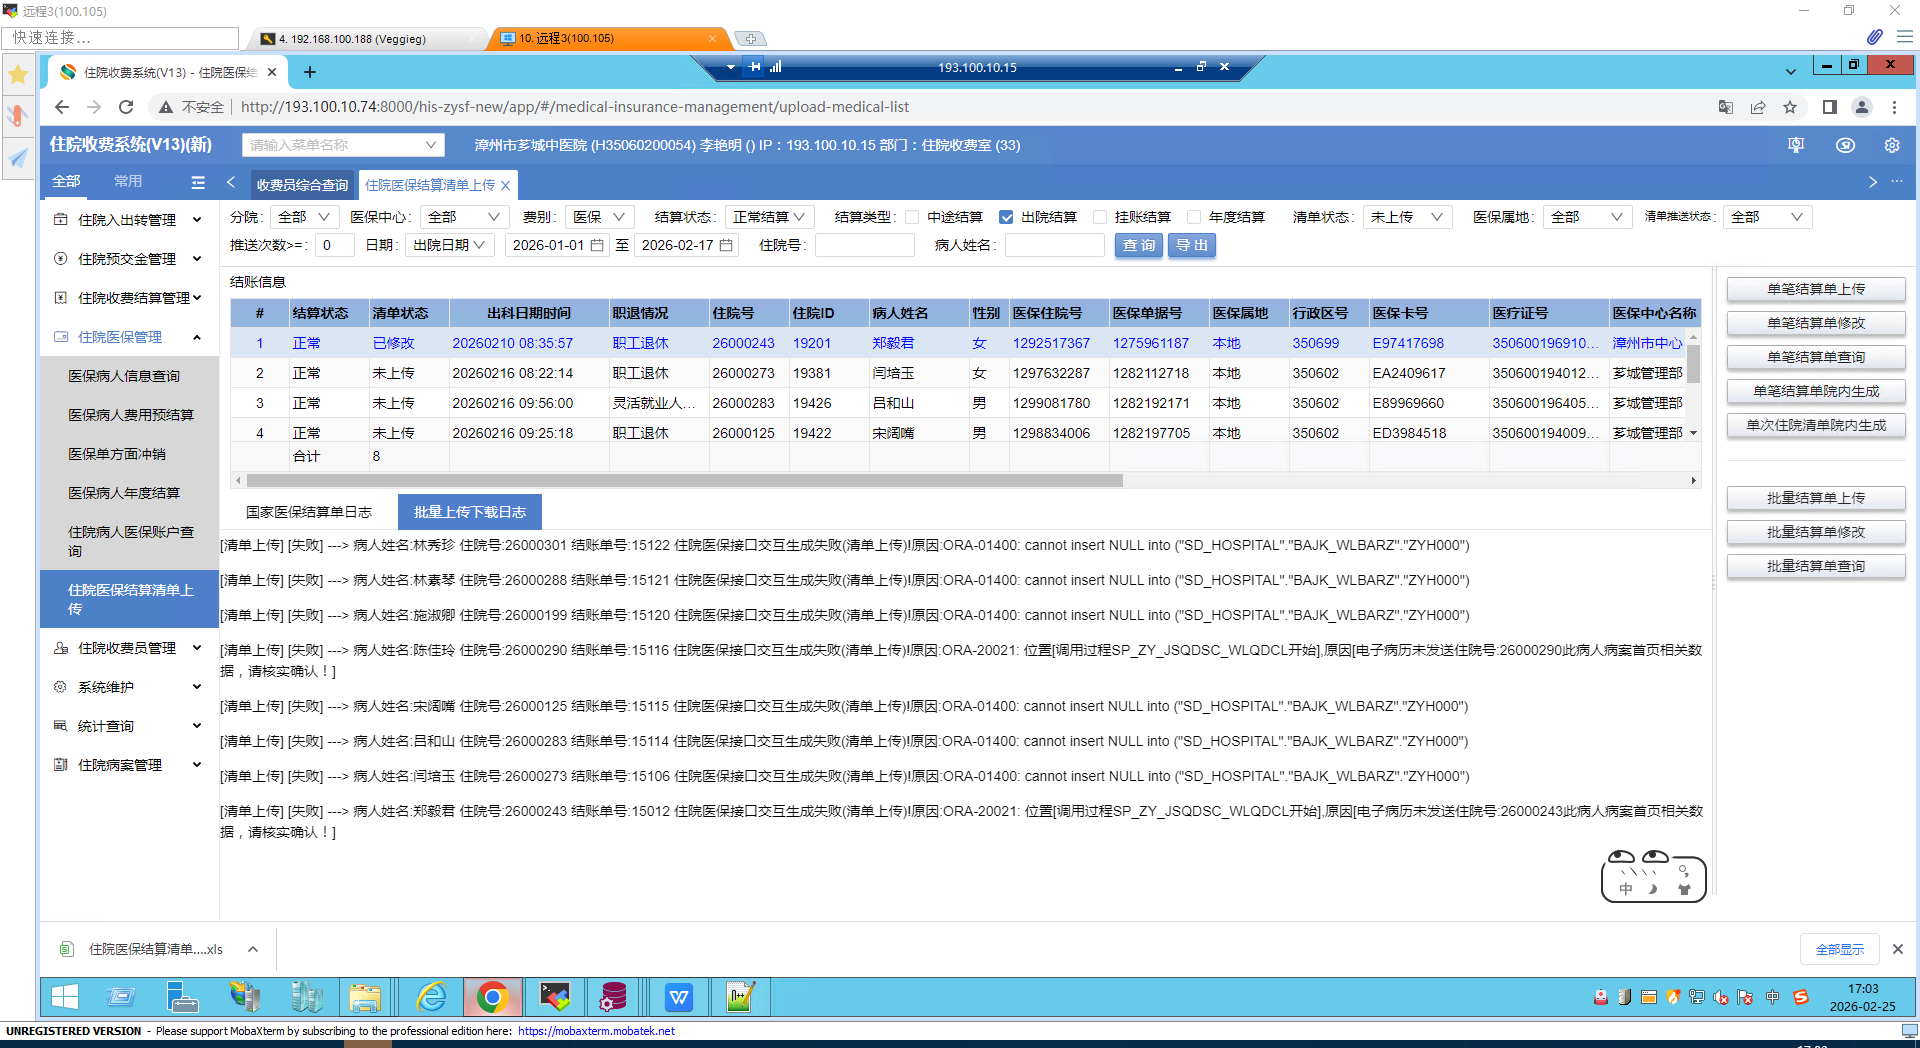Open the Chrome translate page icon
Screen dimensions: 1920x1048
tap(1726, 107)
